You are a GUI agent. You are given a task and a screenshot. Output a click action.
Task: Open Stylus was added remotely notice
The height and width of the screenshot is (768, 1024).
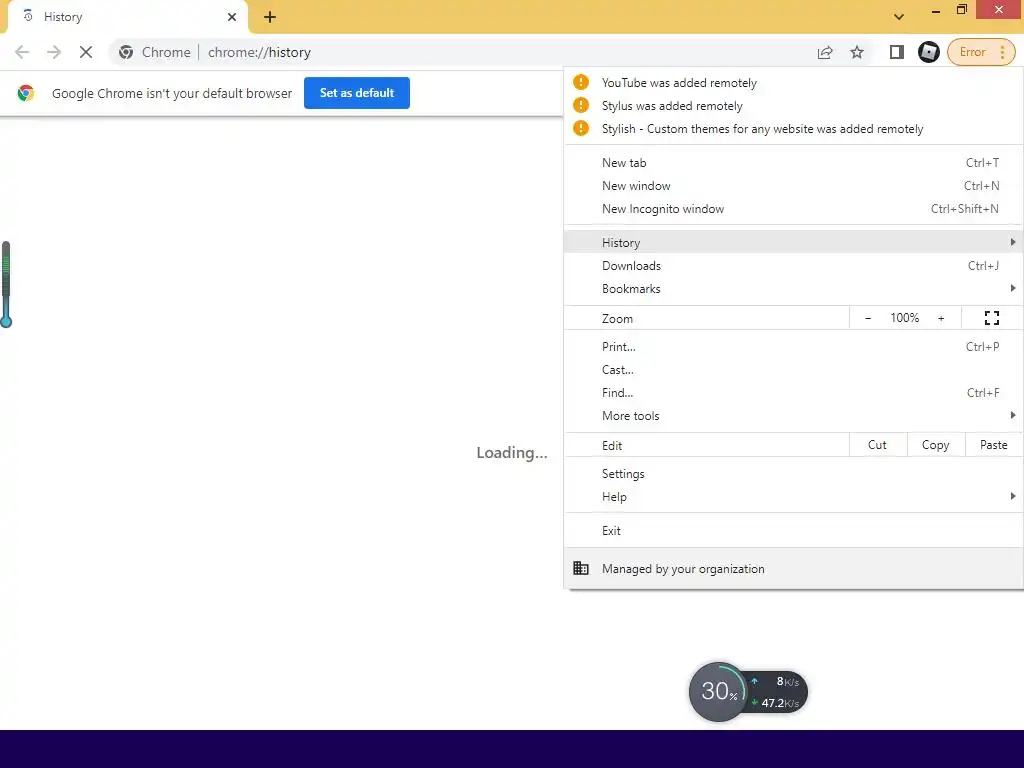793,106
